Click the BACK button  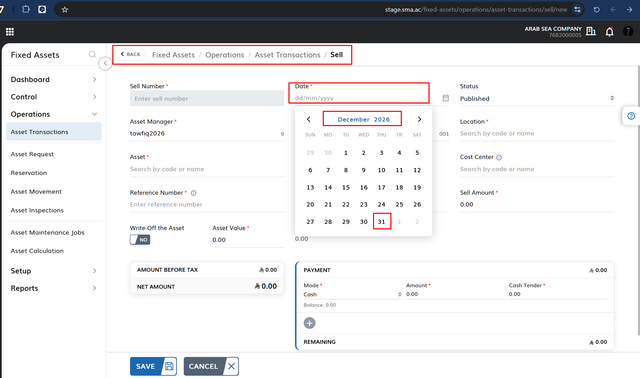(x=131, y=54)
